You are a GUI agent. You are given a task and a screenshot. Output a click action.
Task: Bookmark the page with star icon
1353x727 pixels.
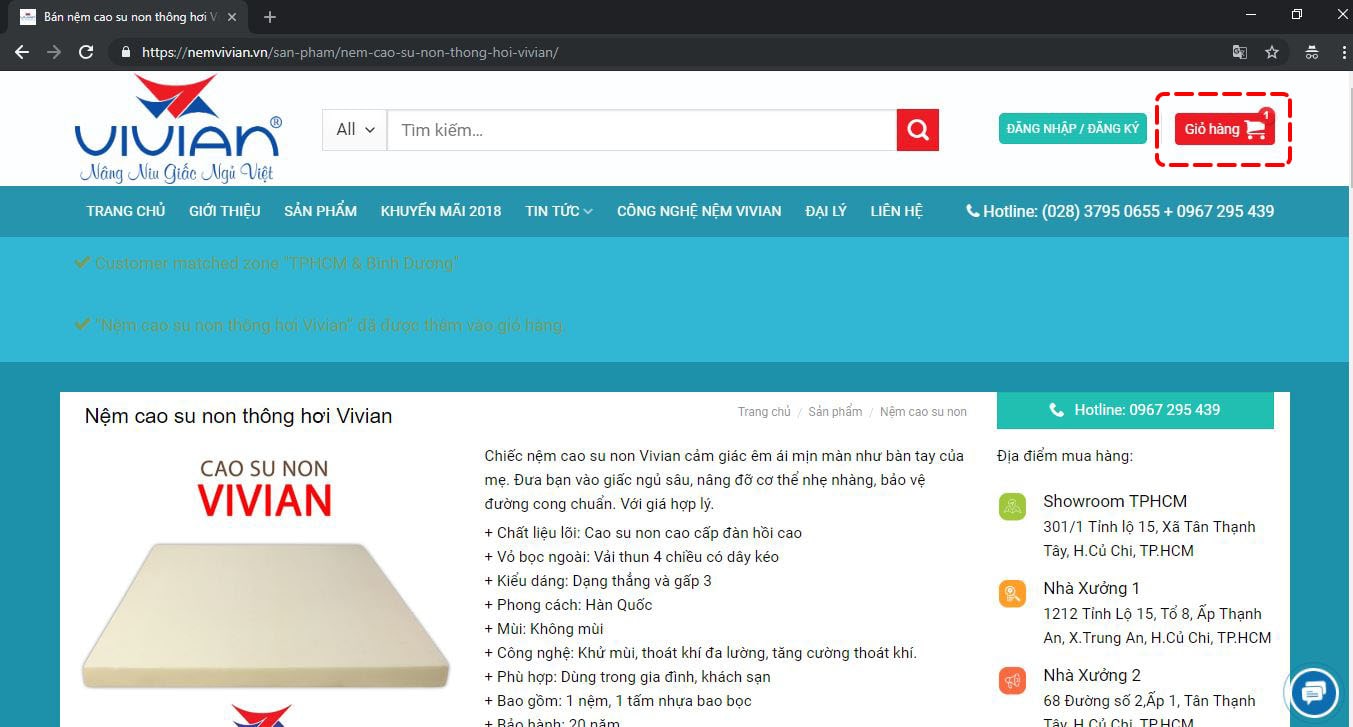(x=1272, y=52)
